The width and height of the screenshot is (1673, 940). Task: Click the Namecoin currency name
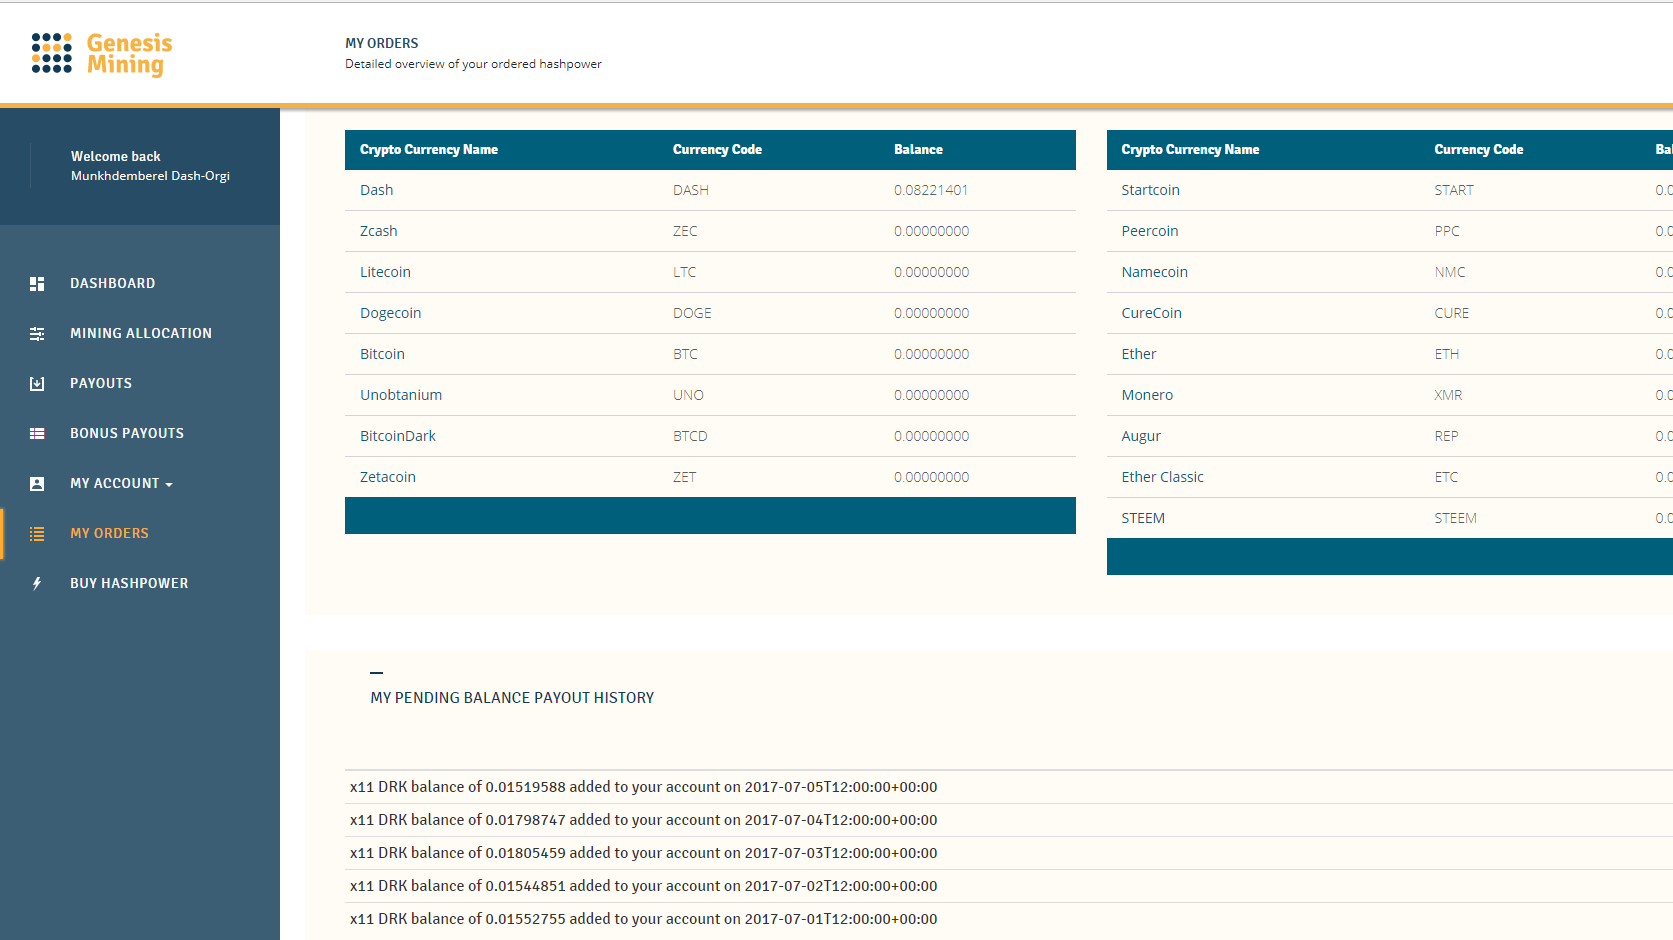pos(1154,272)
